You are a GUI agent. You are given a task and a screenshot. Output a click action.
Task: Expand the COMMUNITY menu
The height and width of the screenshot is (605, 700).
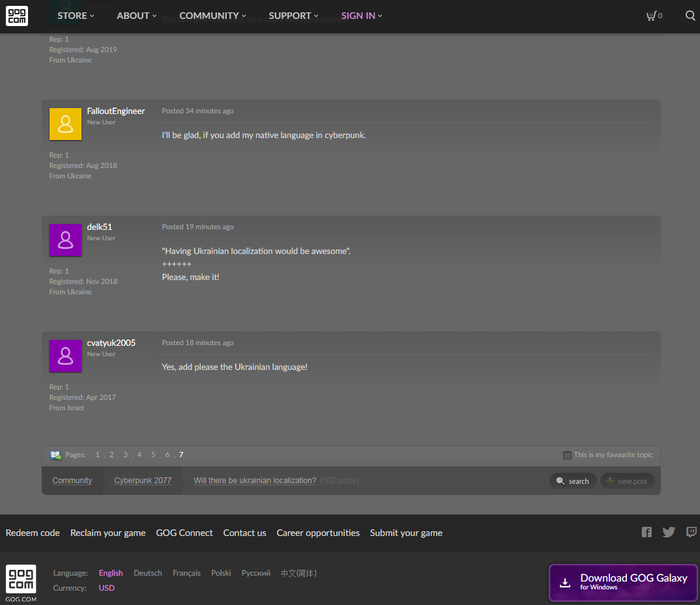click(212, 16)
